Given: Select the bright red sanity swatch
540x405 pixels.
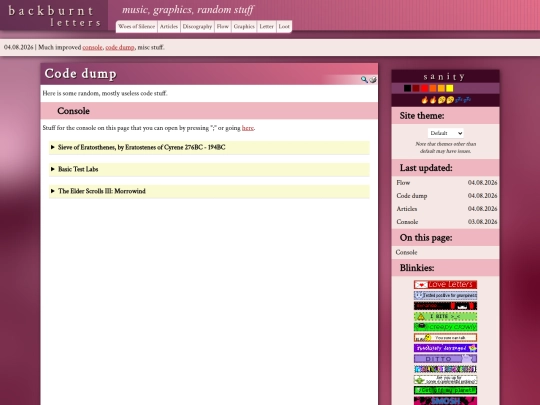Looking at the screenshot, I should pyautogui.click(x=424, y=88).
